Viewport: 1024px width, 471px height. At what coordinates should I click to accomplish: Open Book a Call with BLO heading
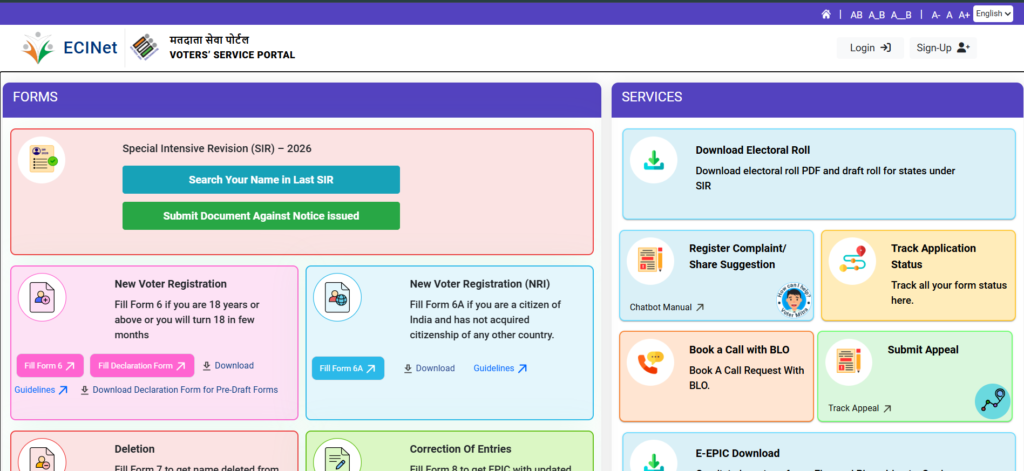click(x=741, y=349)
